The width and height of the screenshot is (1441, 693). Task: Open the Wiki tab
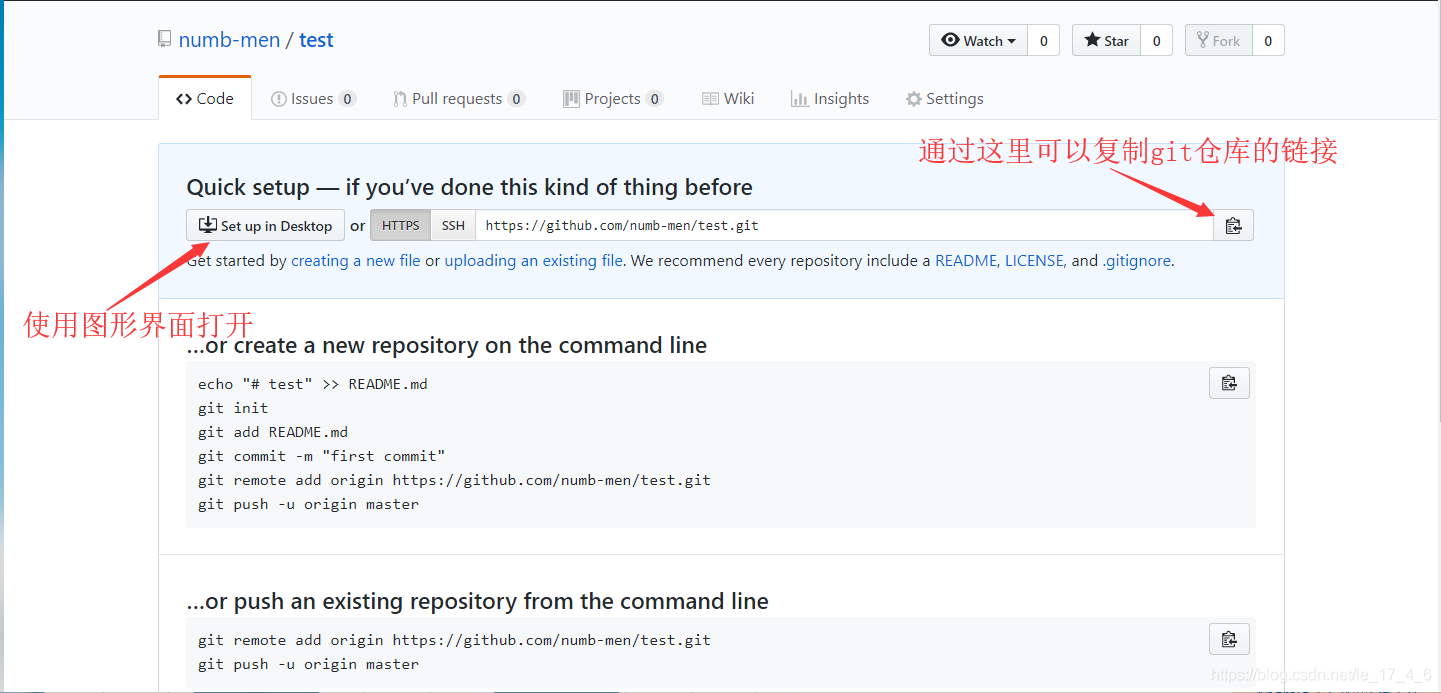coord(728,98)
